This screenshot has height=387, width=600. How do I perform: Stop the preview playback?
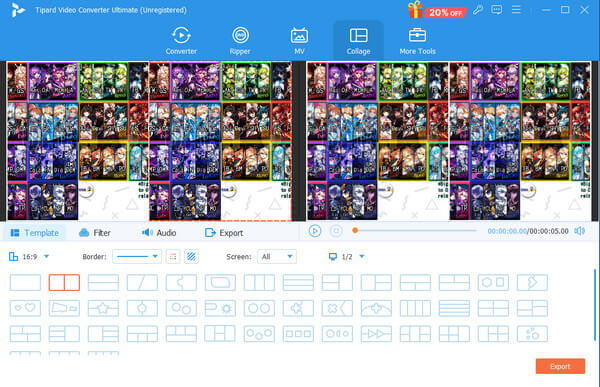coord(336,231)
